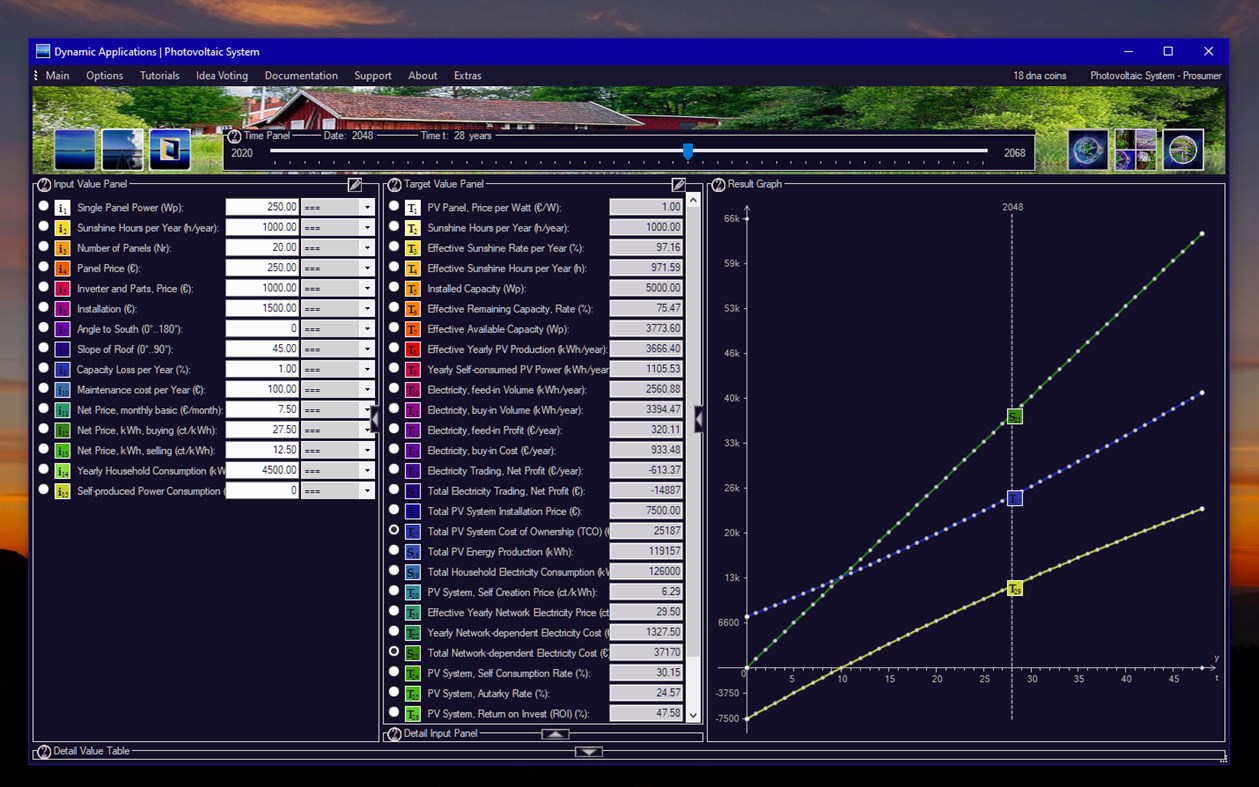Open dropdown for Number of Panels row
1259x787 pixels.
[x=367, y=248]
